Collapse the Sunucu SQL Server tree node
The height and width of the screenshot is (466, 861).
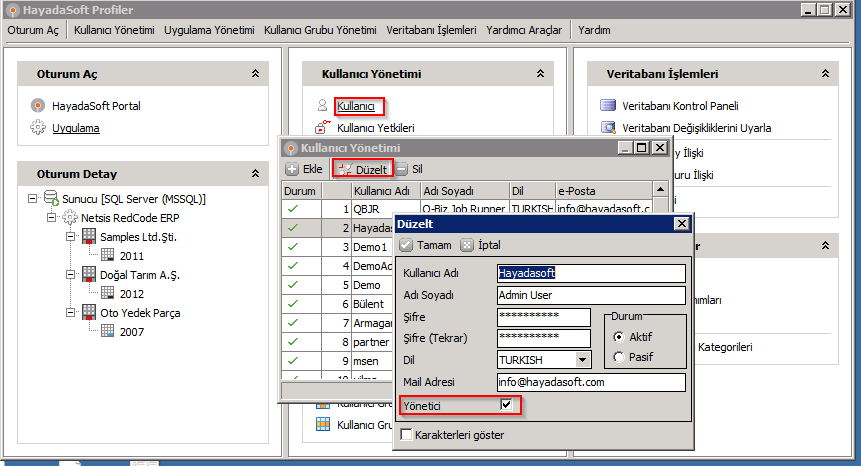pos(32,199)
